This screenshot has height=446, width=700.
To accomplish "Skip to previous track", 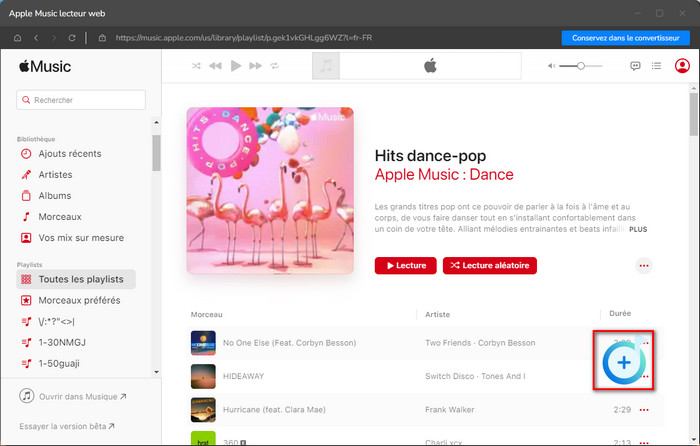I will pos(215,66).
